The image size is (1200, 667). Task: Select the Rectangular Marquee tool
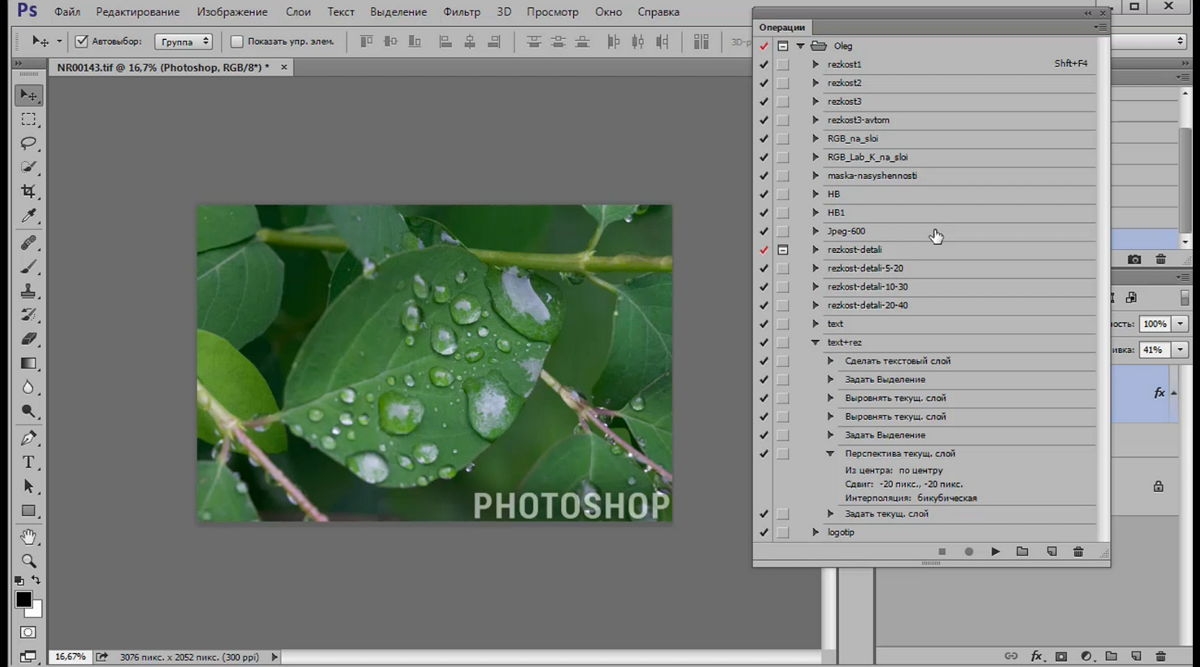[29, 119]
